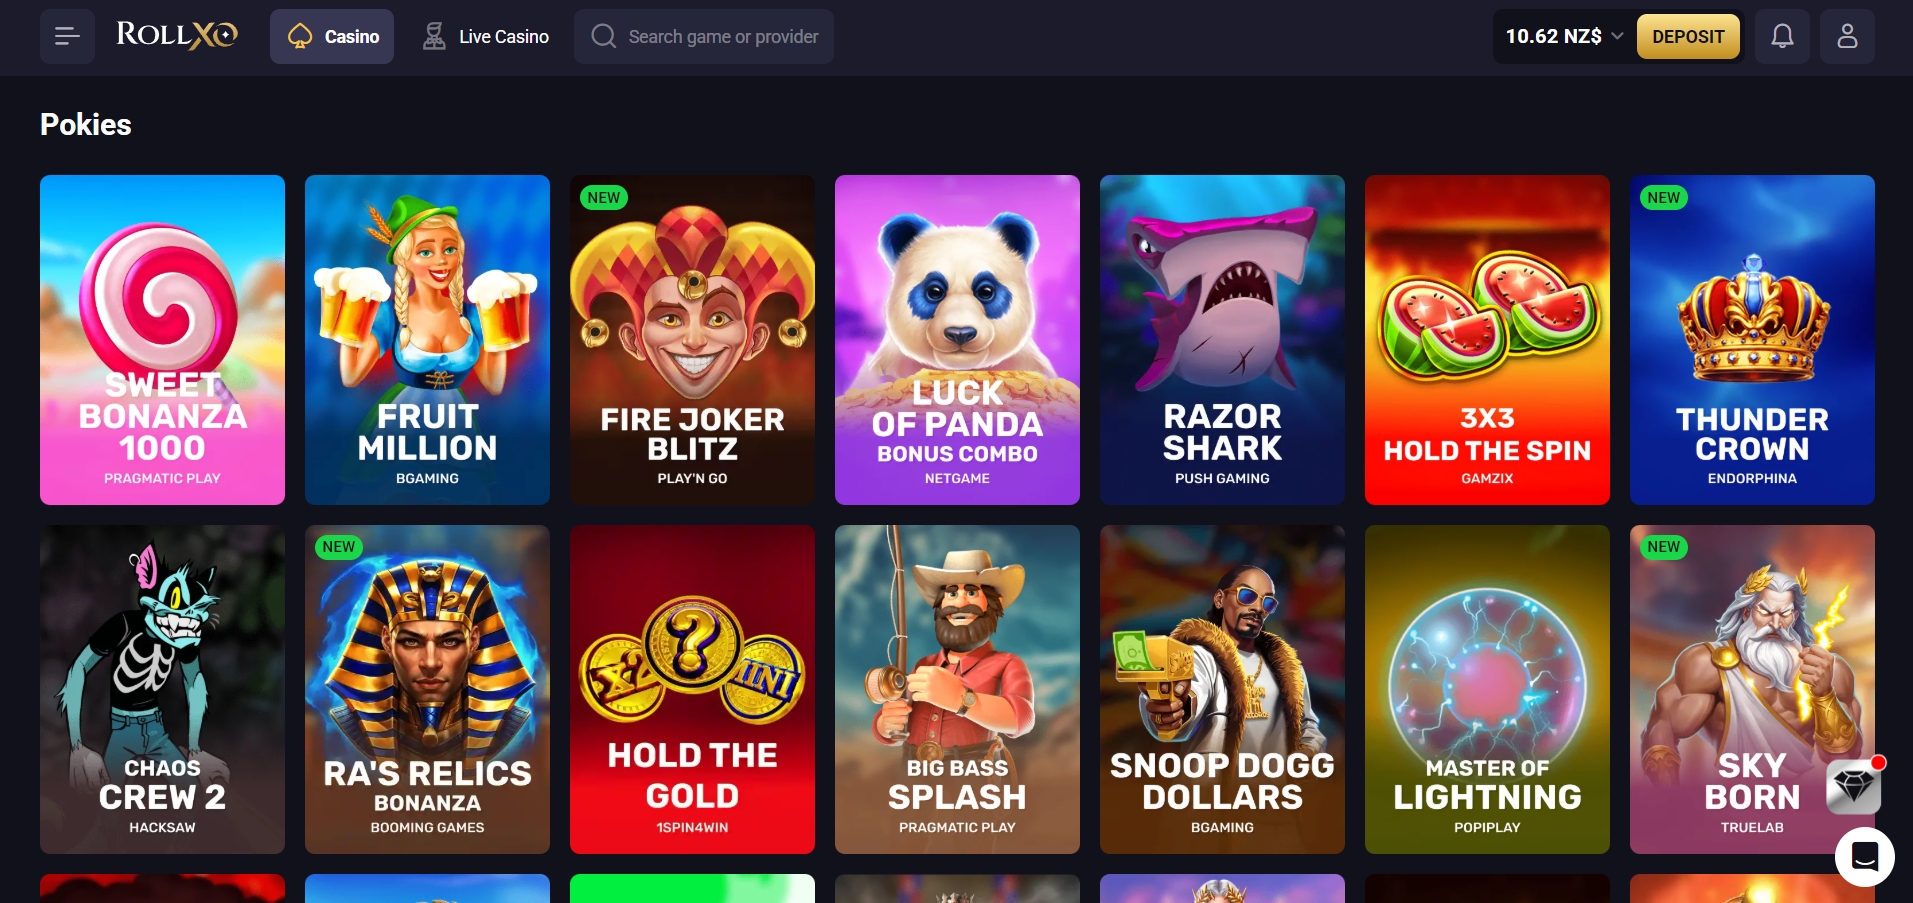Image resolution: width=1913 pixels, height=903 pixels.
Task: Open the user account profile icon
Action: pyautogui.click(x=1847, y=37)
